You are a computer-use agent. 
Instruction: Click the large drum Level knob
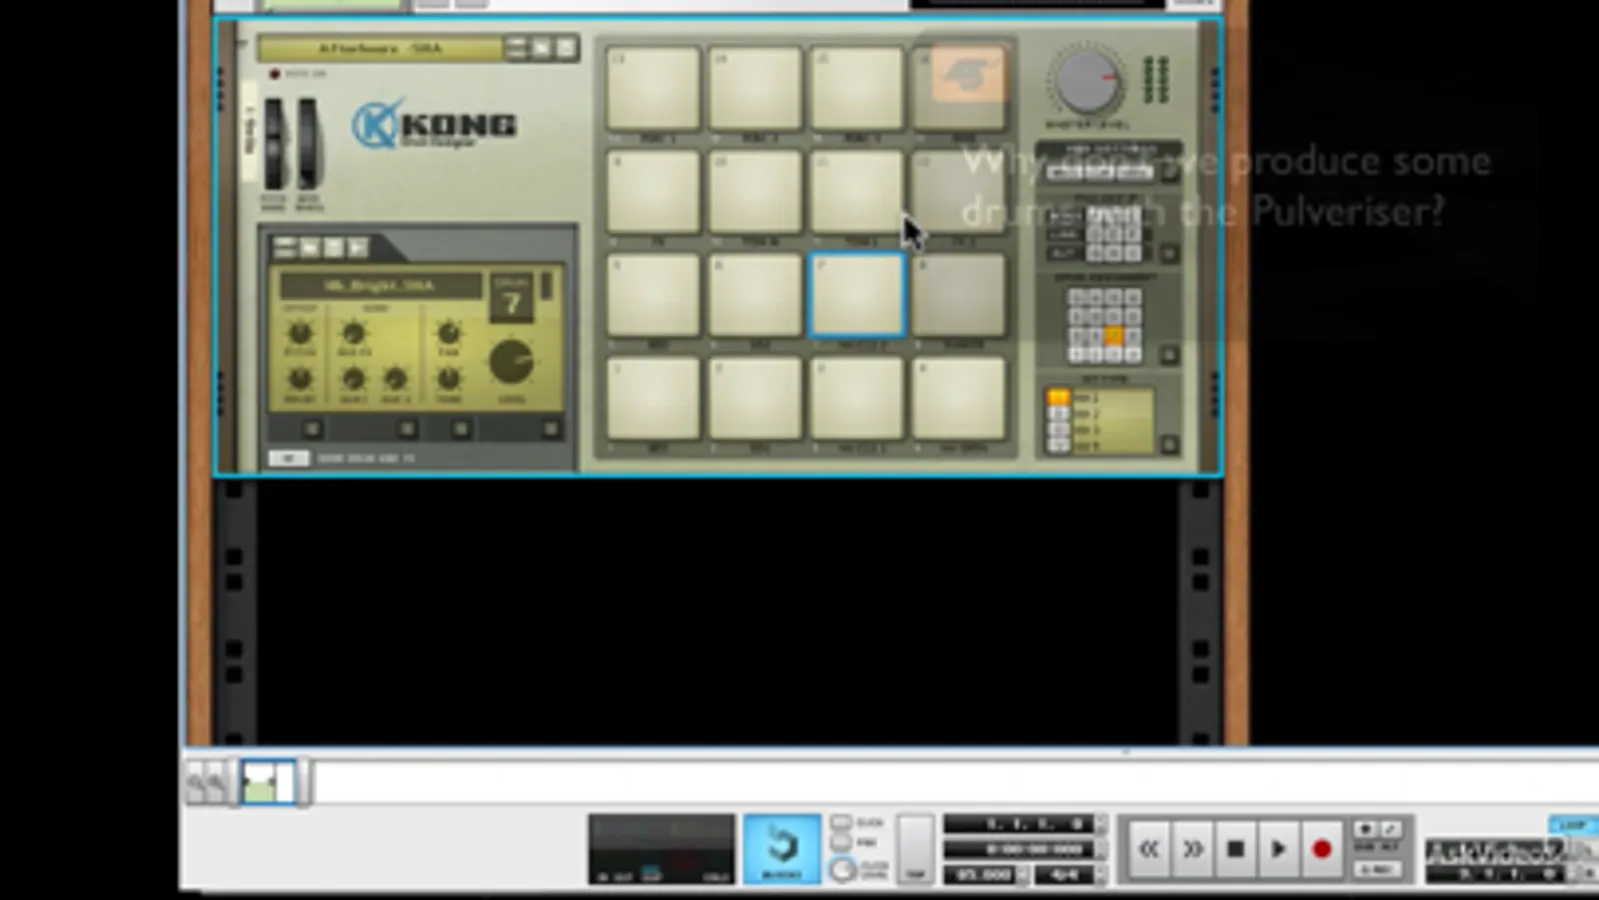pos(511,363)
